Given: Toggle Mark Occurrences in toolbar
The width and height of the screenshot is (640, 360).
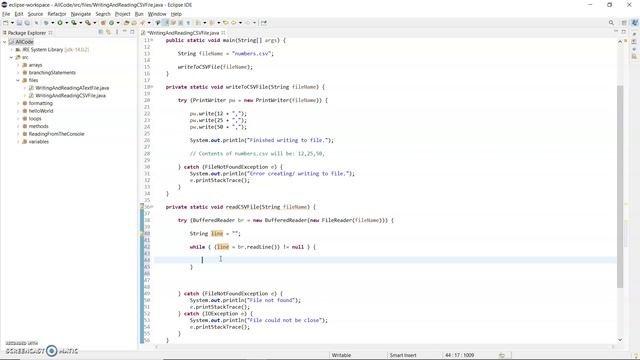Looking at the screenshot, I should tap(165, 23).
